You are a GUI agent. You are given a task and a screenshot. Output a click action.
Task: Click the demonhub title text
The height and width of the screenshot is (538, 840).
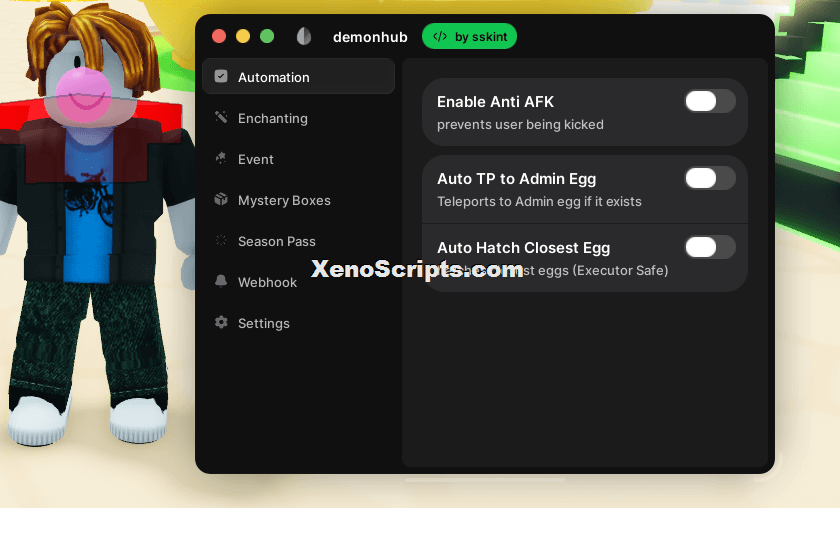click(370, 37)
